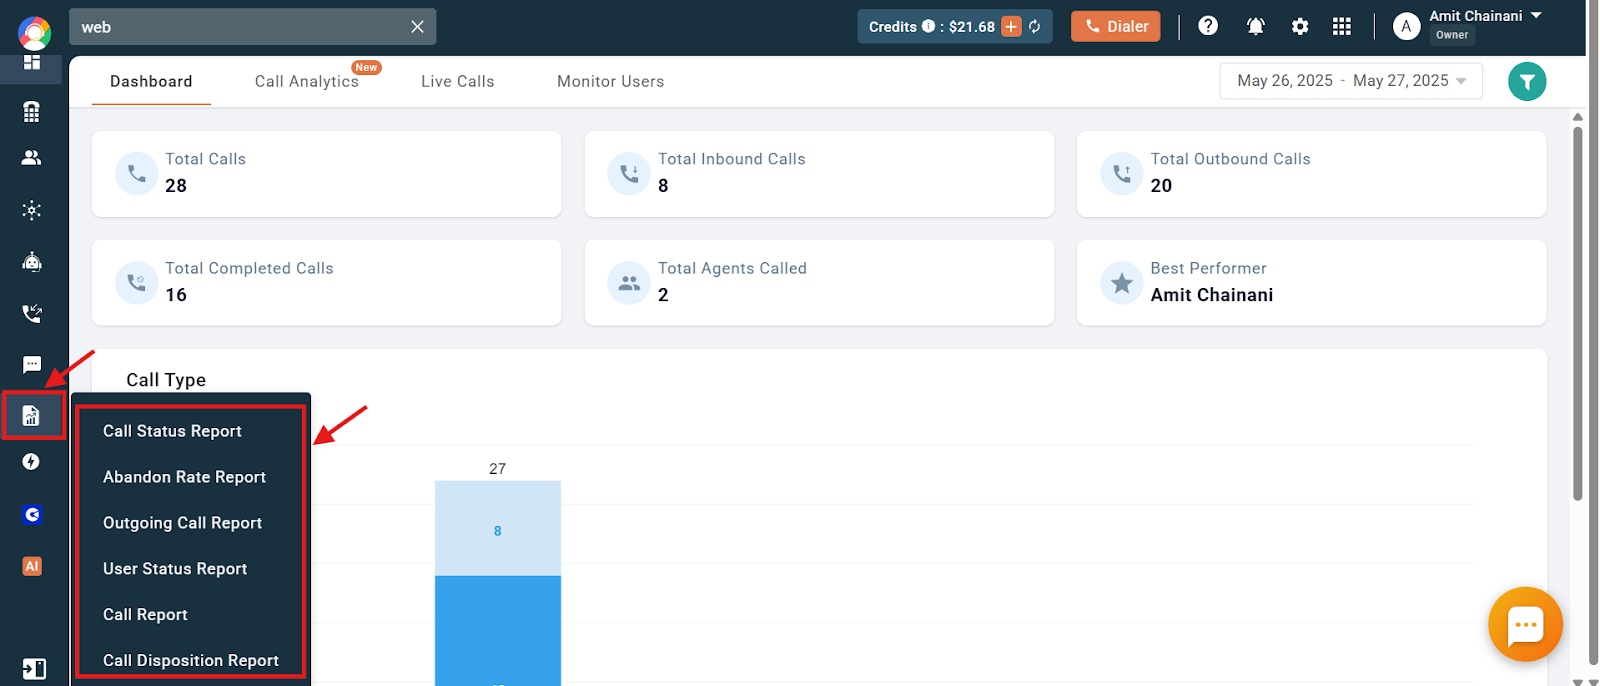Click the light blue bar segment labeled 8
1600x686 pixels.
point(498,529)
